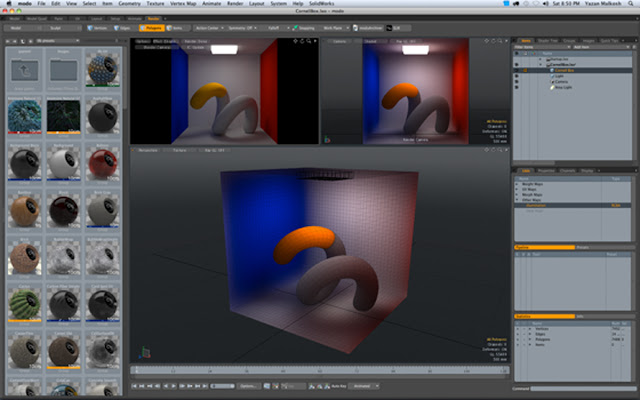Click the pan icon in render preview
The image size is (640, 400).
(x=296, y=41)
